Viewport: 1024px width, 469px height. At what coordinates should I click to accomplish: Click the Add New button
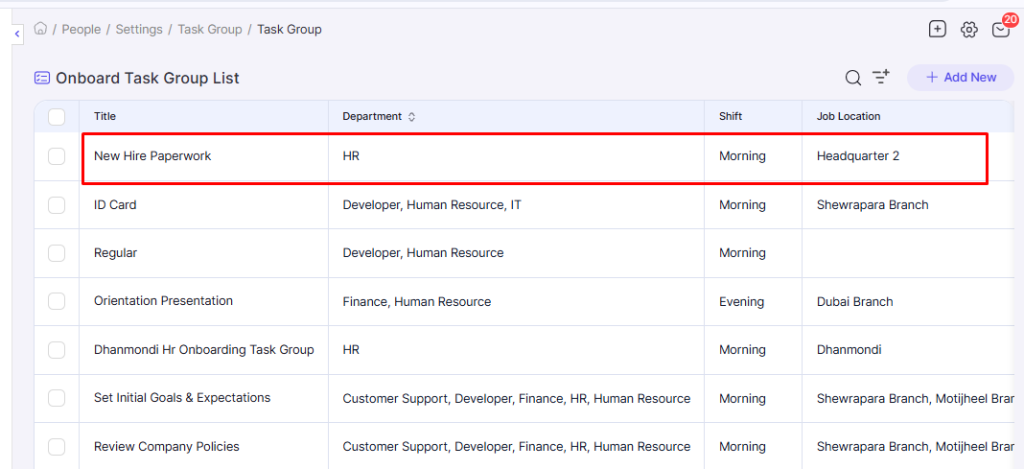[961, 77]
